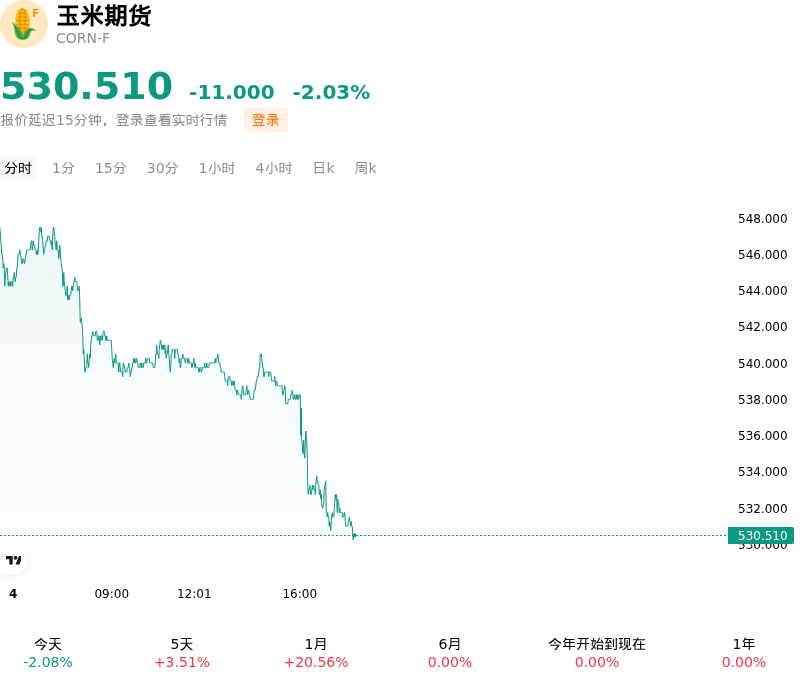Select the 1年 range option
Viewport: 800px width, 682px height.
click(x=743, y=653)
